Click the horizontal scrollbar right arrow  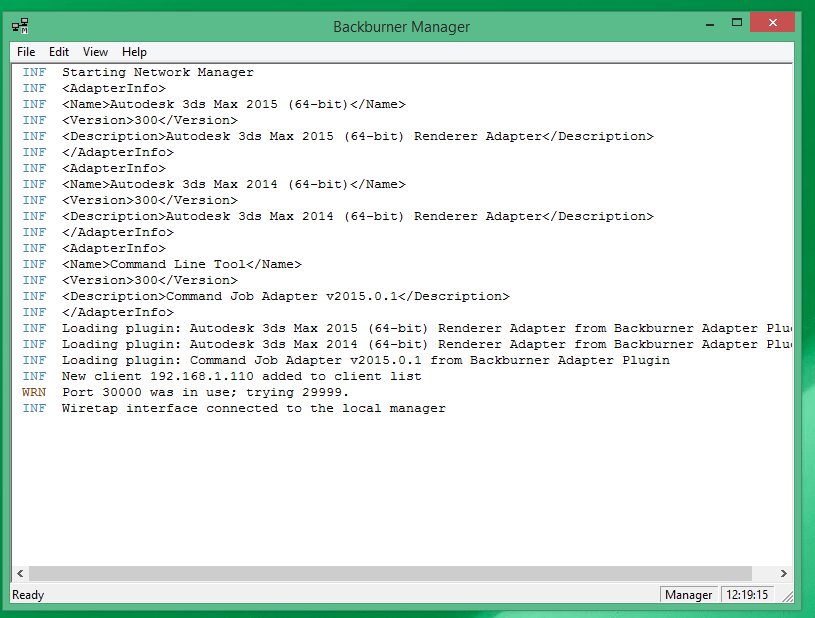coord(785,574)
